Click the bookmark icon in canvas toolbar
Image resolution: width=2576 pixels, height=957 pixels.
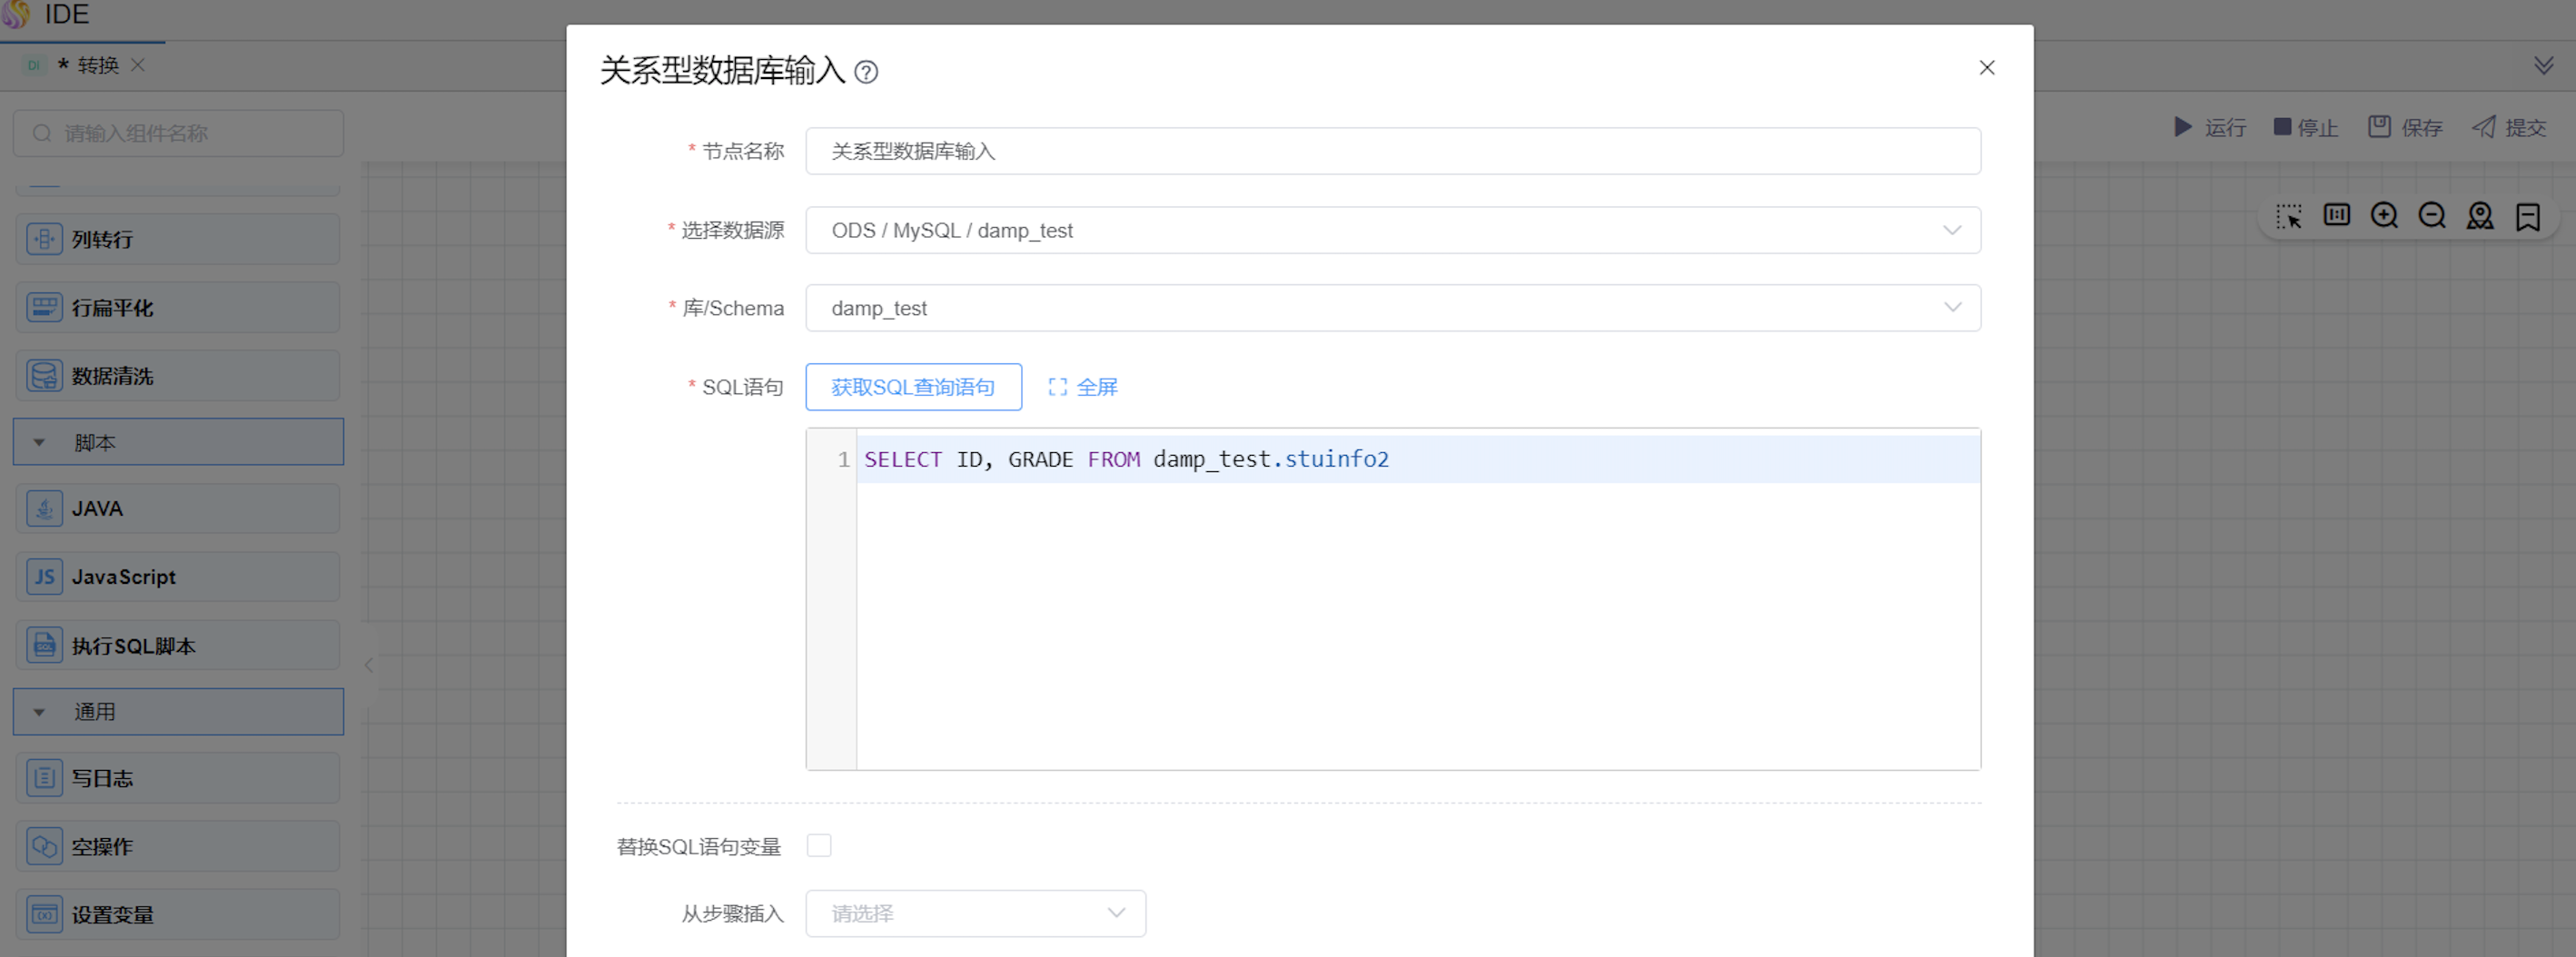tap(2528, 216)
